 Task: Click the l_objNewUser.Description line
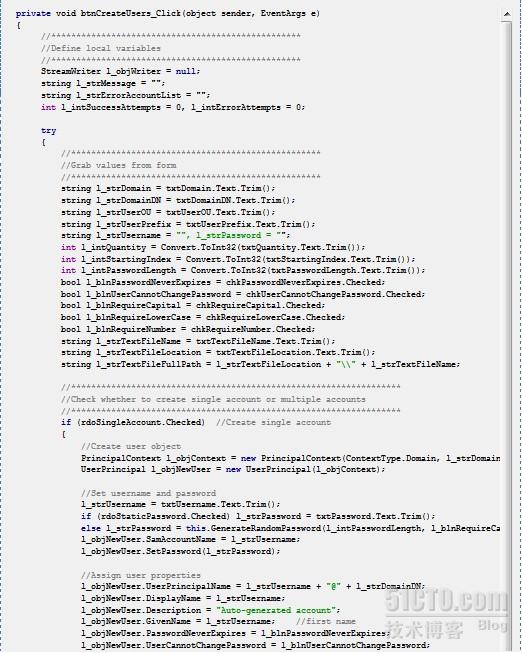(x=211, y=611)
